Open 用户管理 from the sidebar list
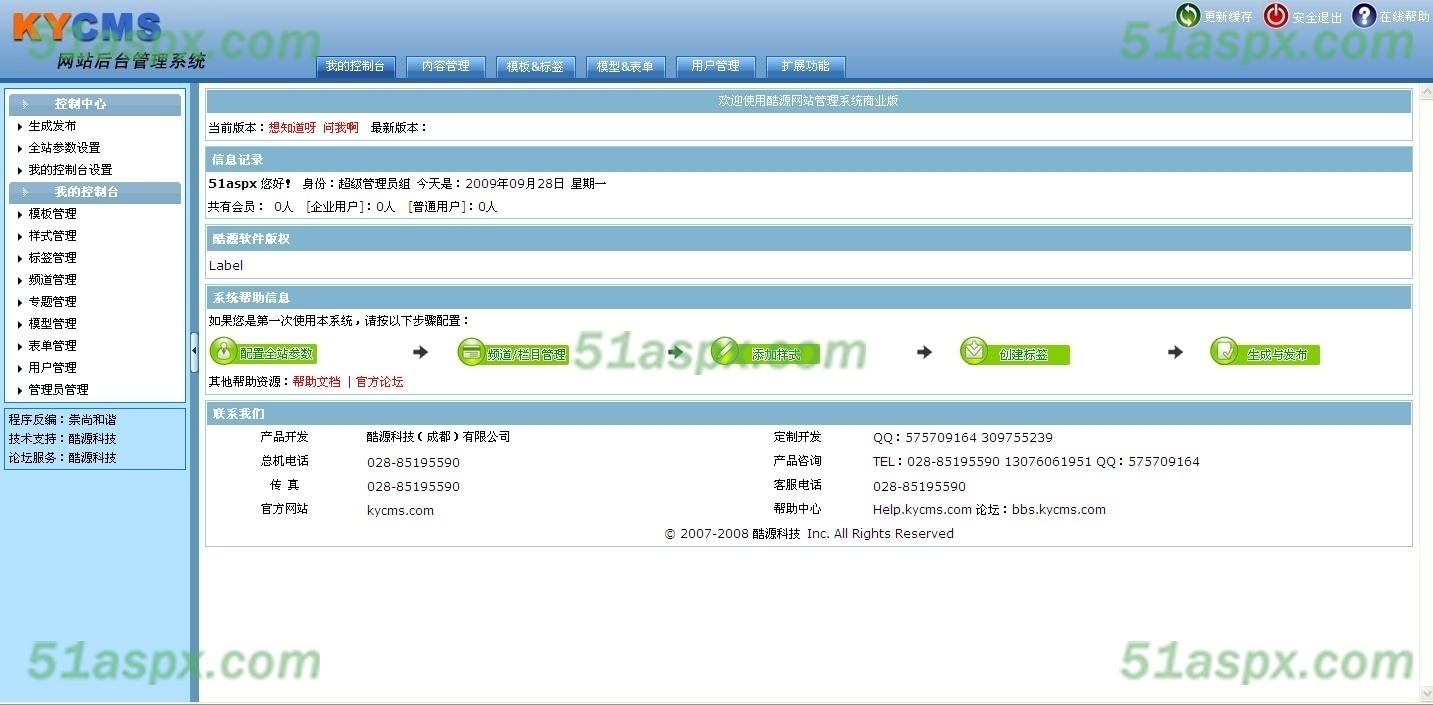This screenshot has width=1433, height=705. coord(52,368)
